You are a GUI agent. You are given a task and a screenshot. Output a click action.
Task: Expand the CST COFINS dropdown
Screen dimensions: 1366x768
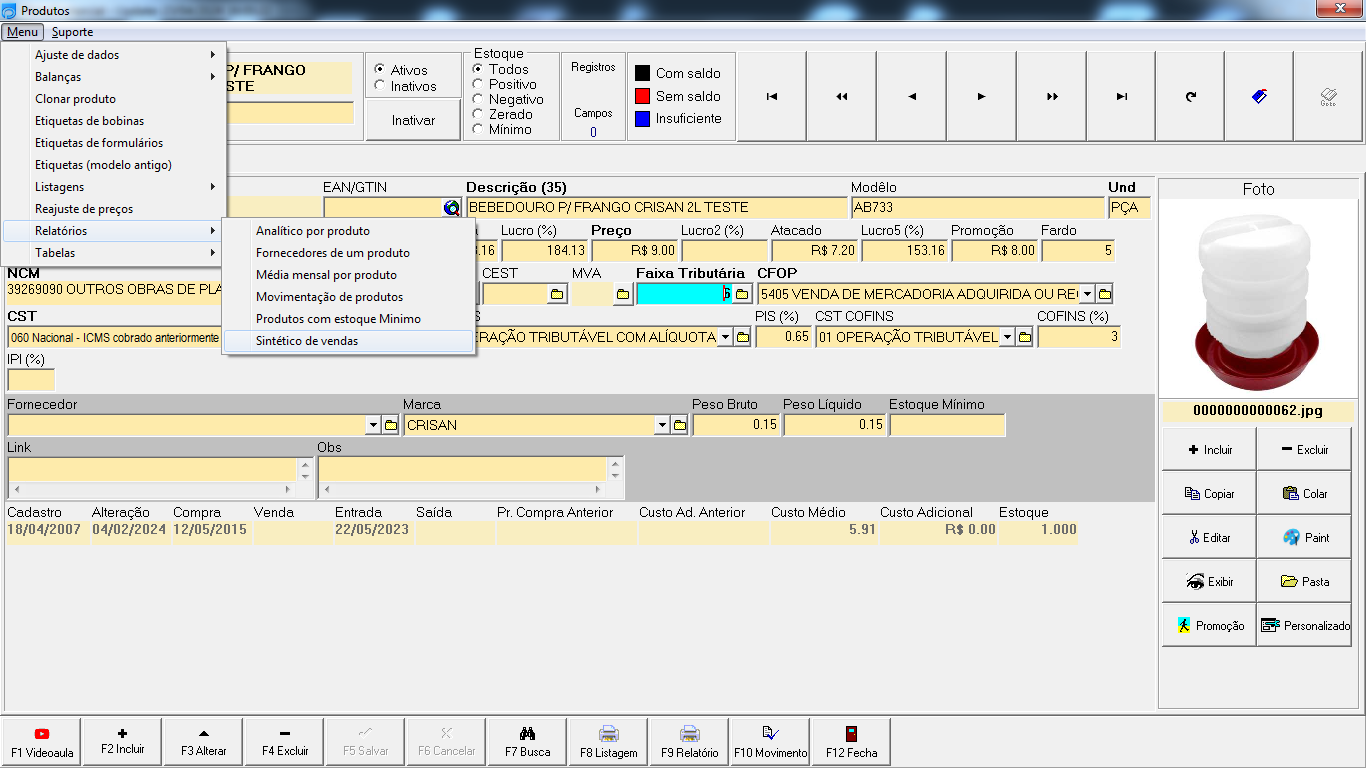[1007, 338]
